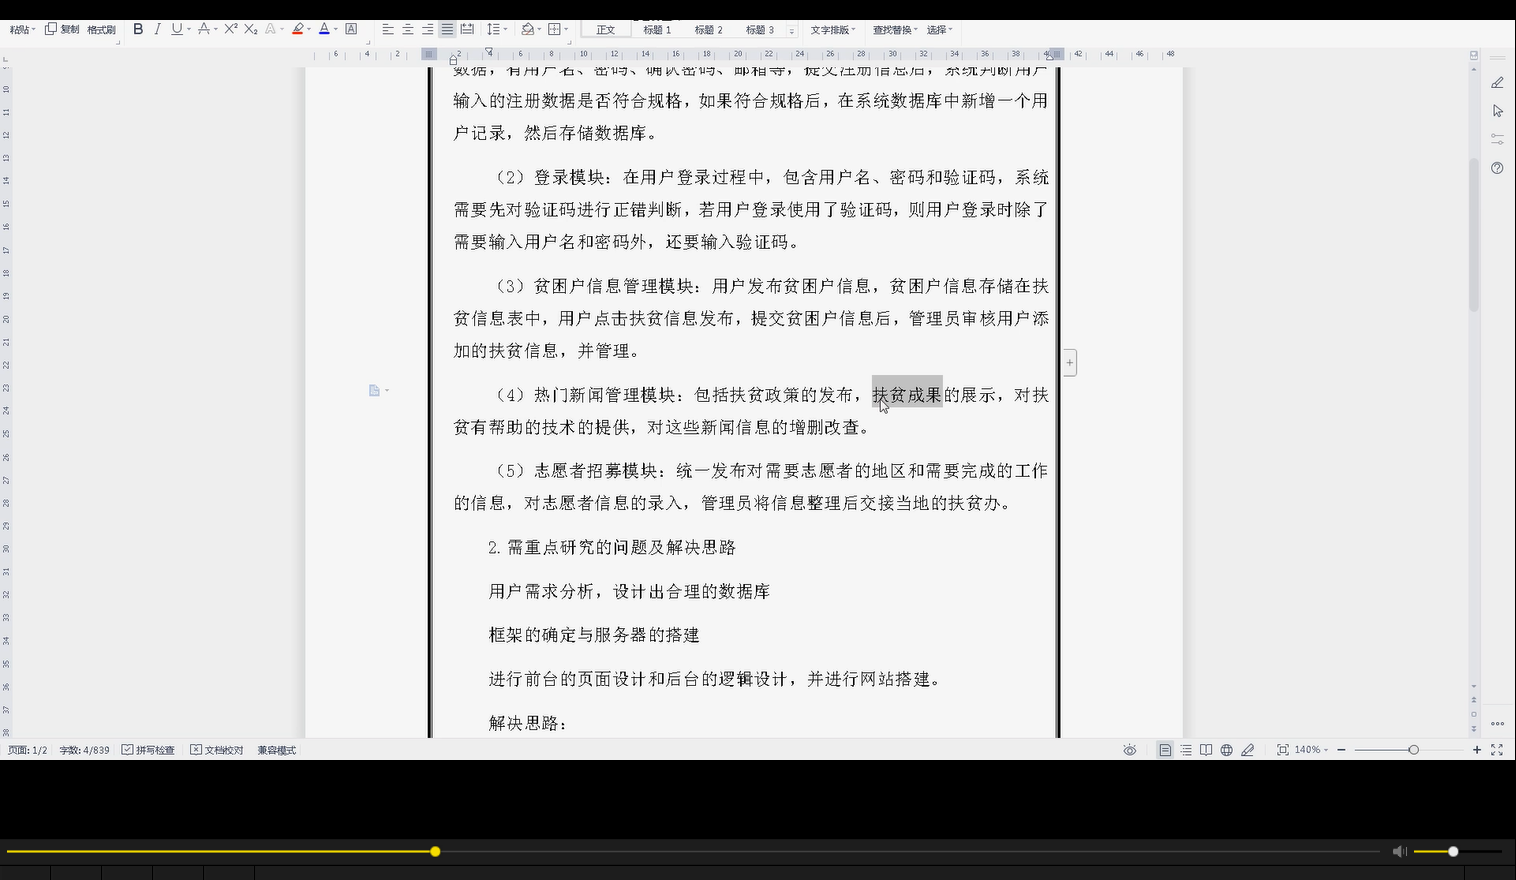The height and width of the screenshot is (880, 1516).
Task: Open the 文字排版 menu
Action: click(x=833, y=29)
